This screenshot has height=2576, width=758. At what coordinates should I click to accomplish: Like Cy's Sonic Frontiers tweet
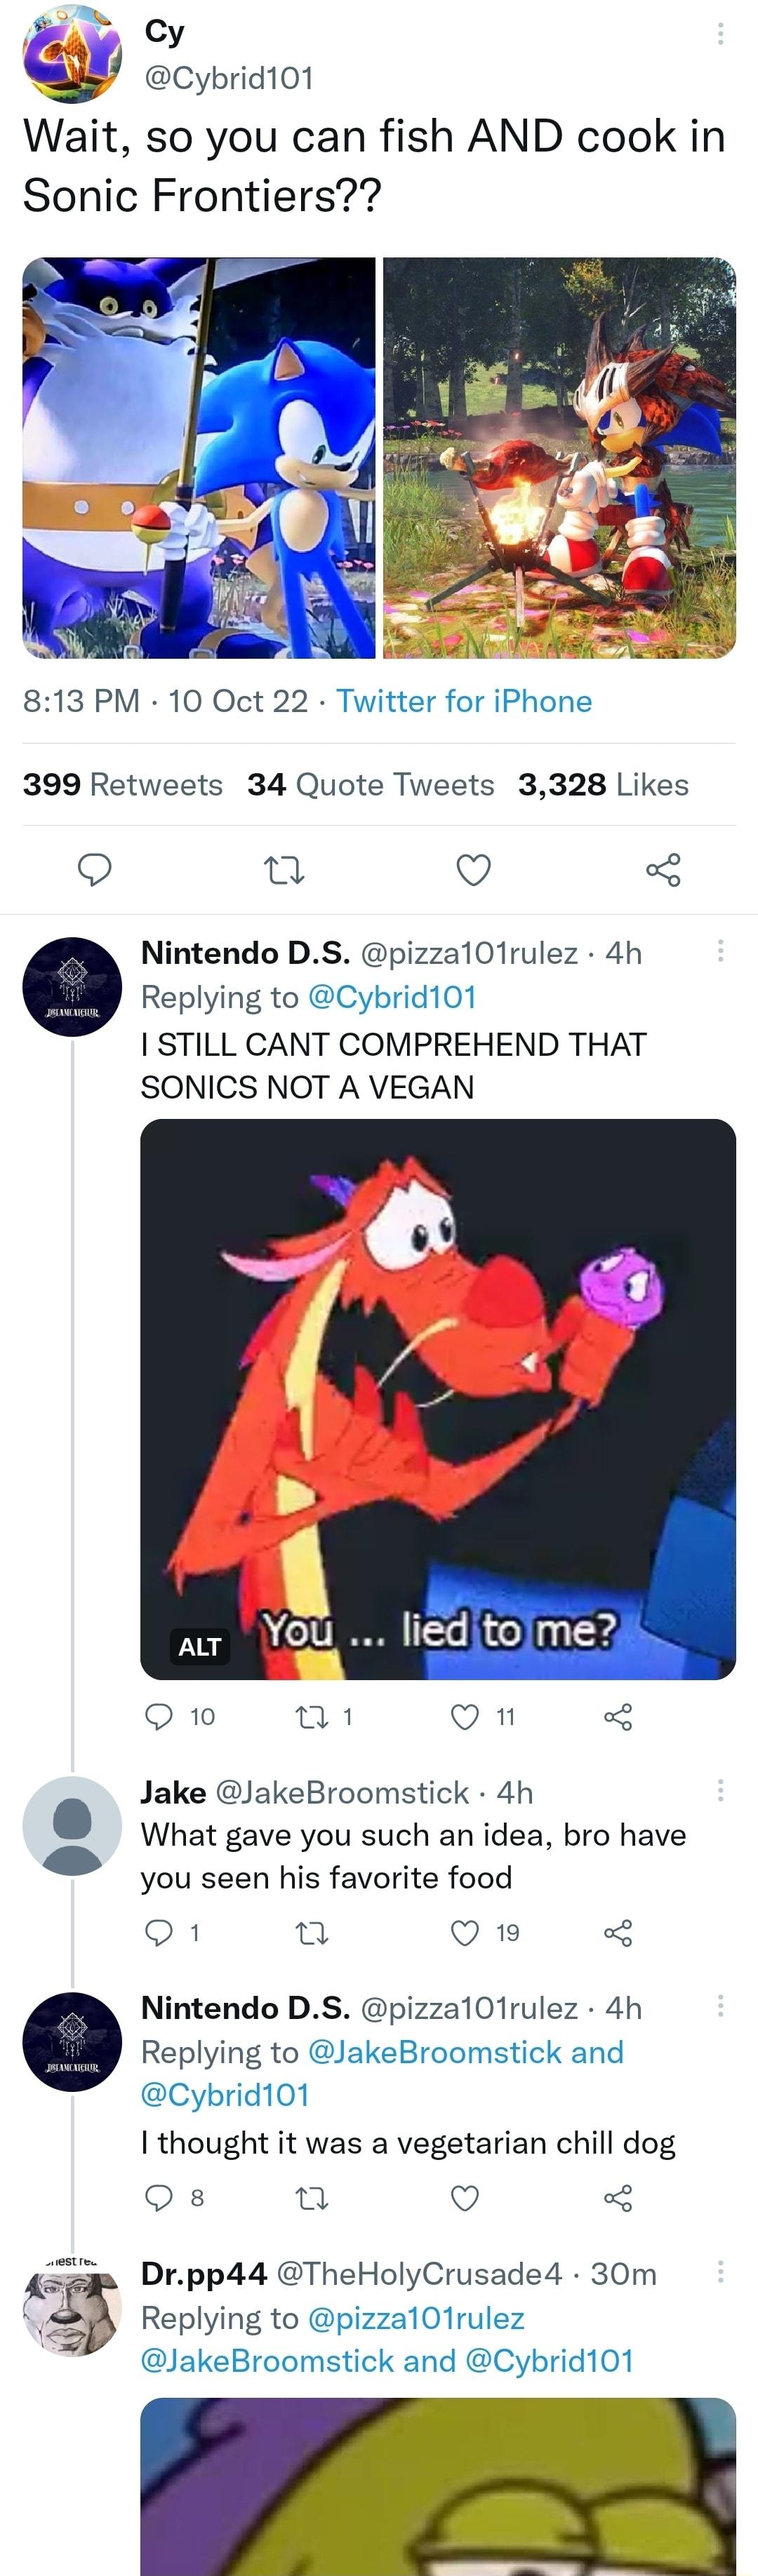coord(473,870)
